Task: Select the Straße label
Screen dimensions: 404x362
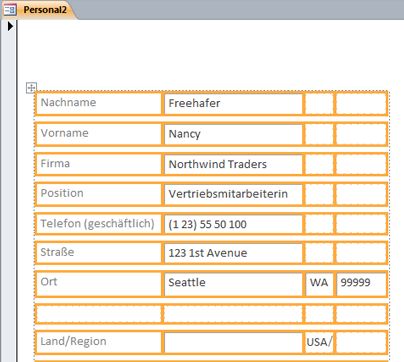Action: coord(98,253)
